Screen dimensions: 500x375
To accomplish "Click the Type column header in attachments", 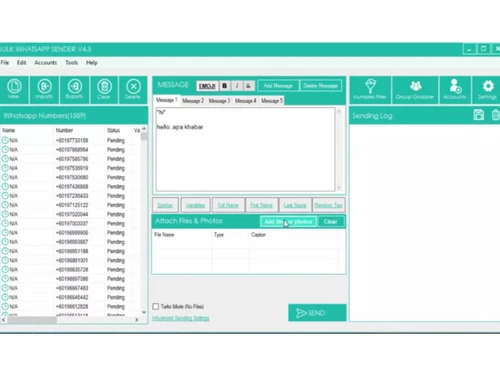I will [x=219, y=235].
